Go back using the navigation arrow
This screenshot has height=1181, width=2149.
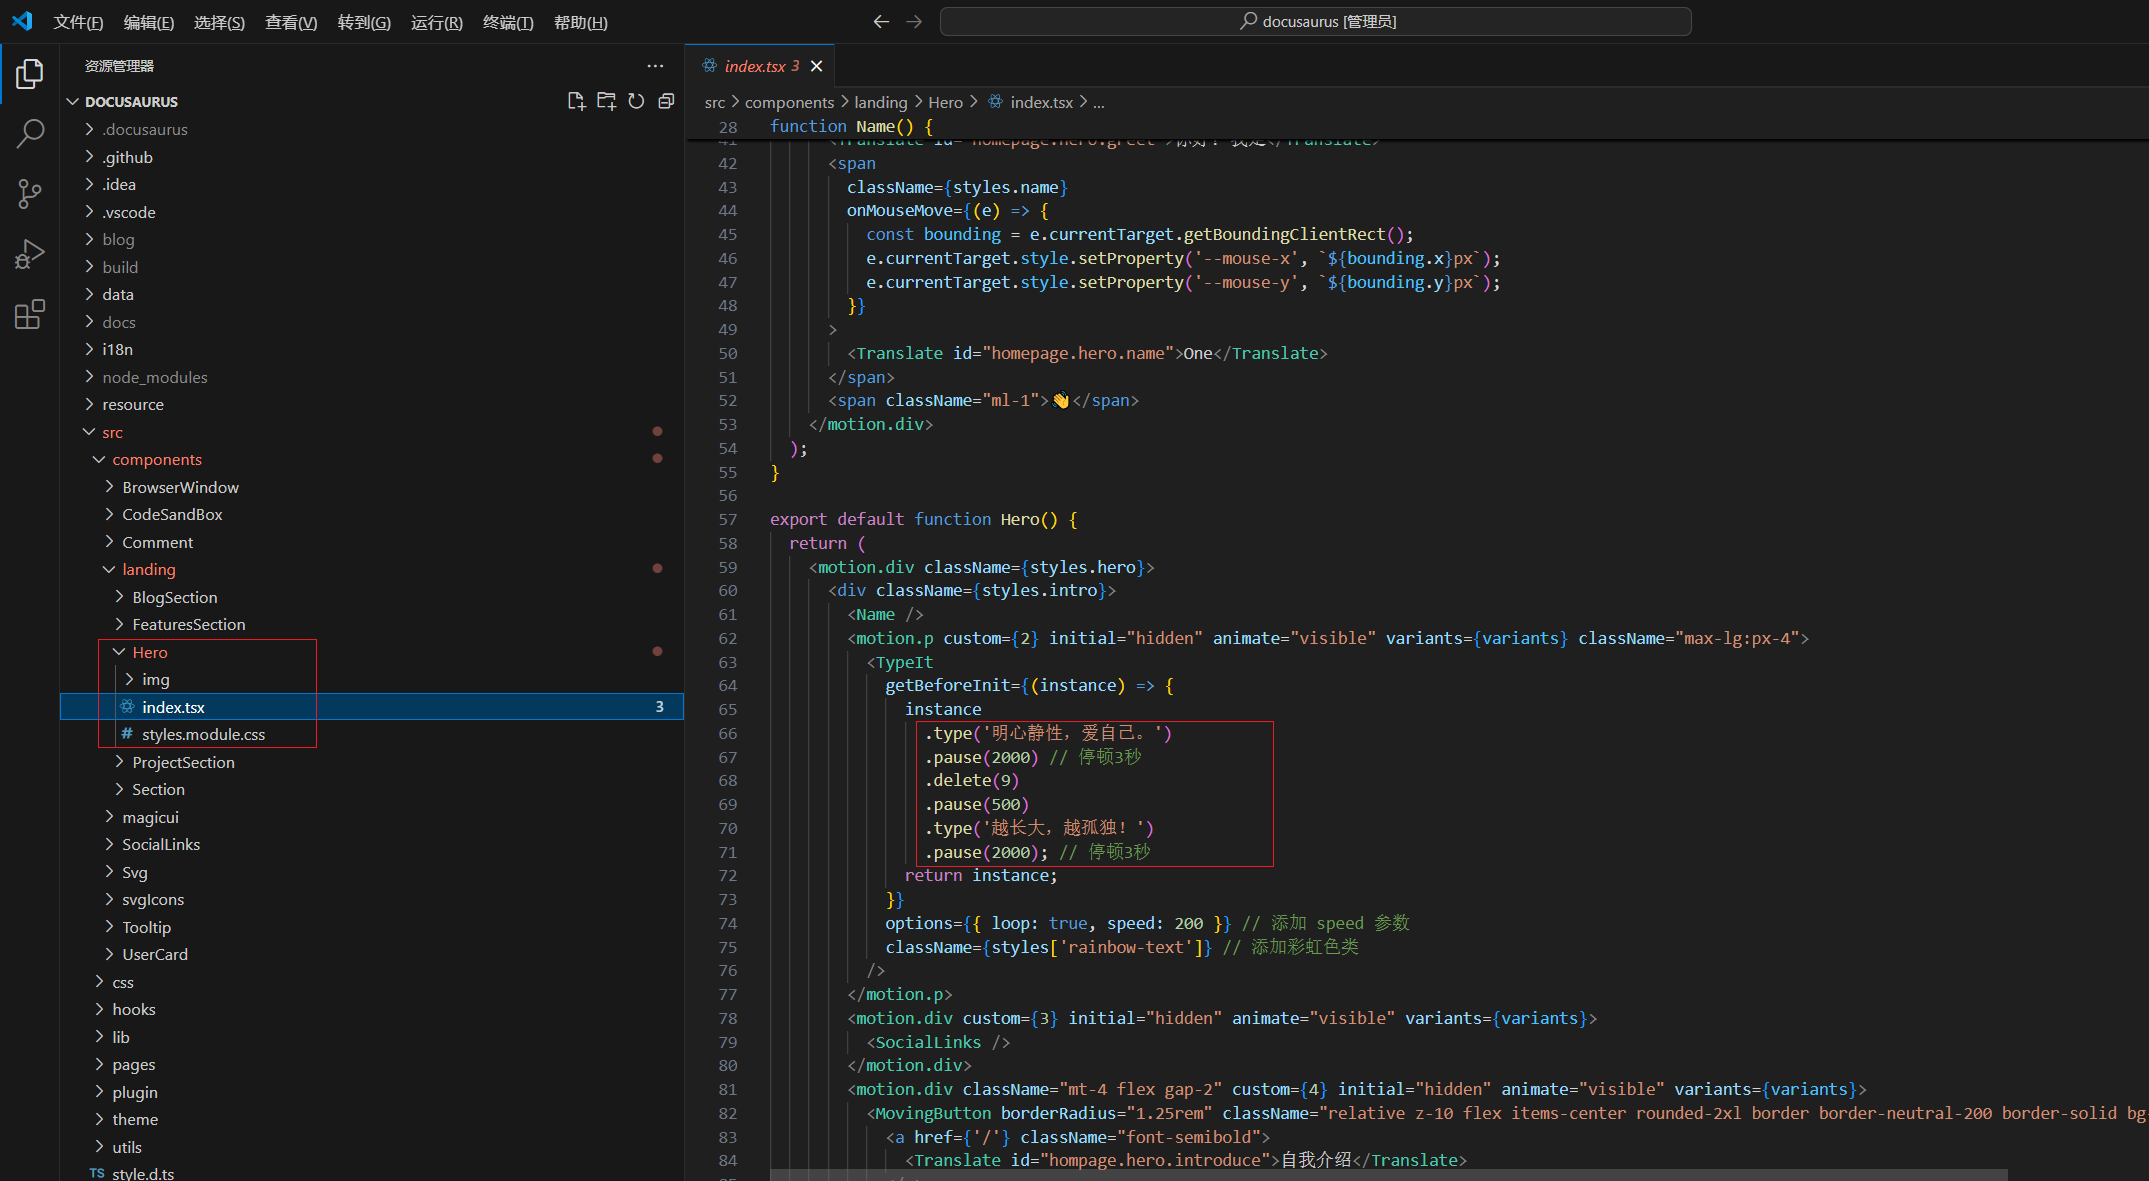click(x=881, y=21)
